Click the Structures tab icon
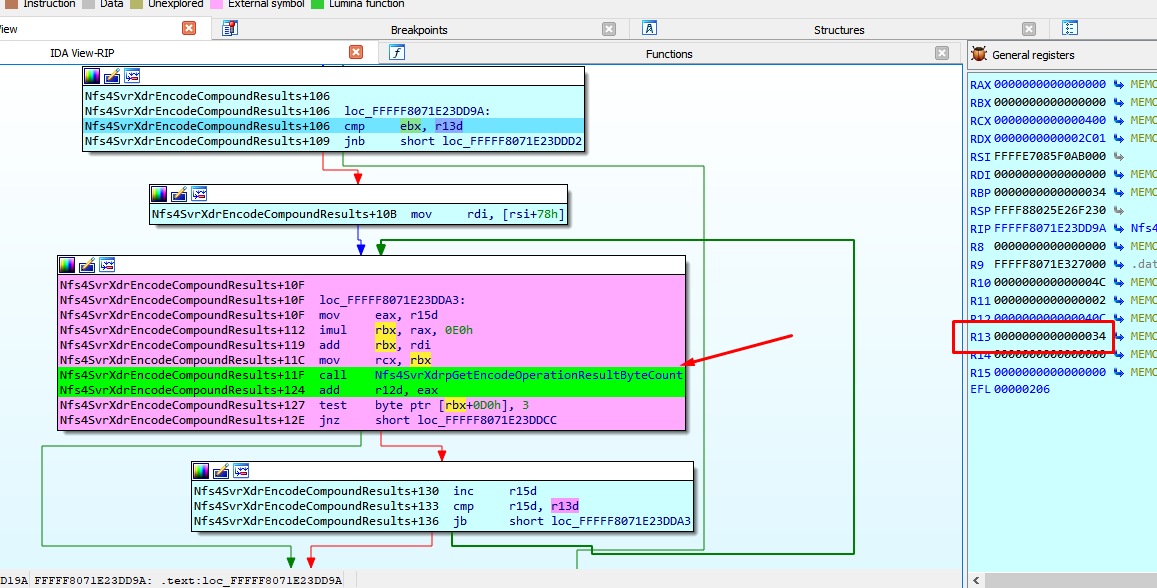1157x588 pixels. click(x=649, y=28)
